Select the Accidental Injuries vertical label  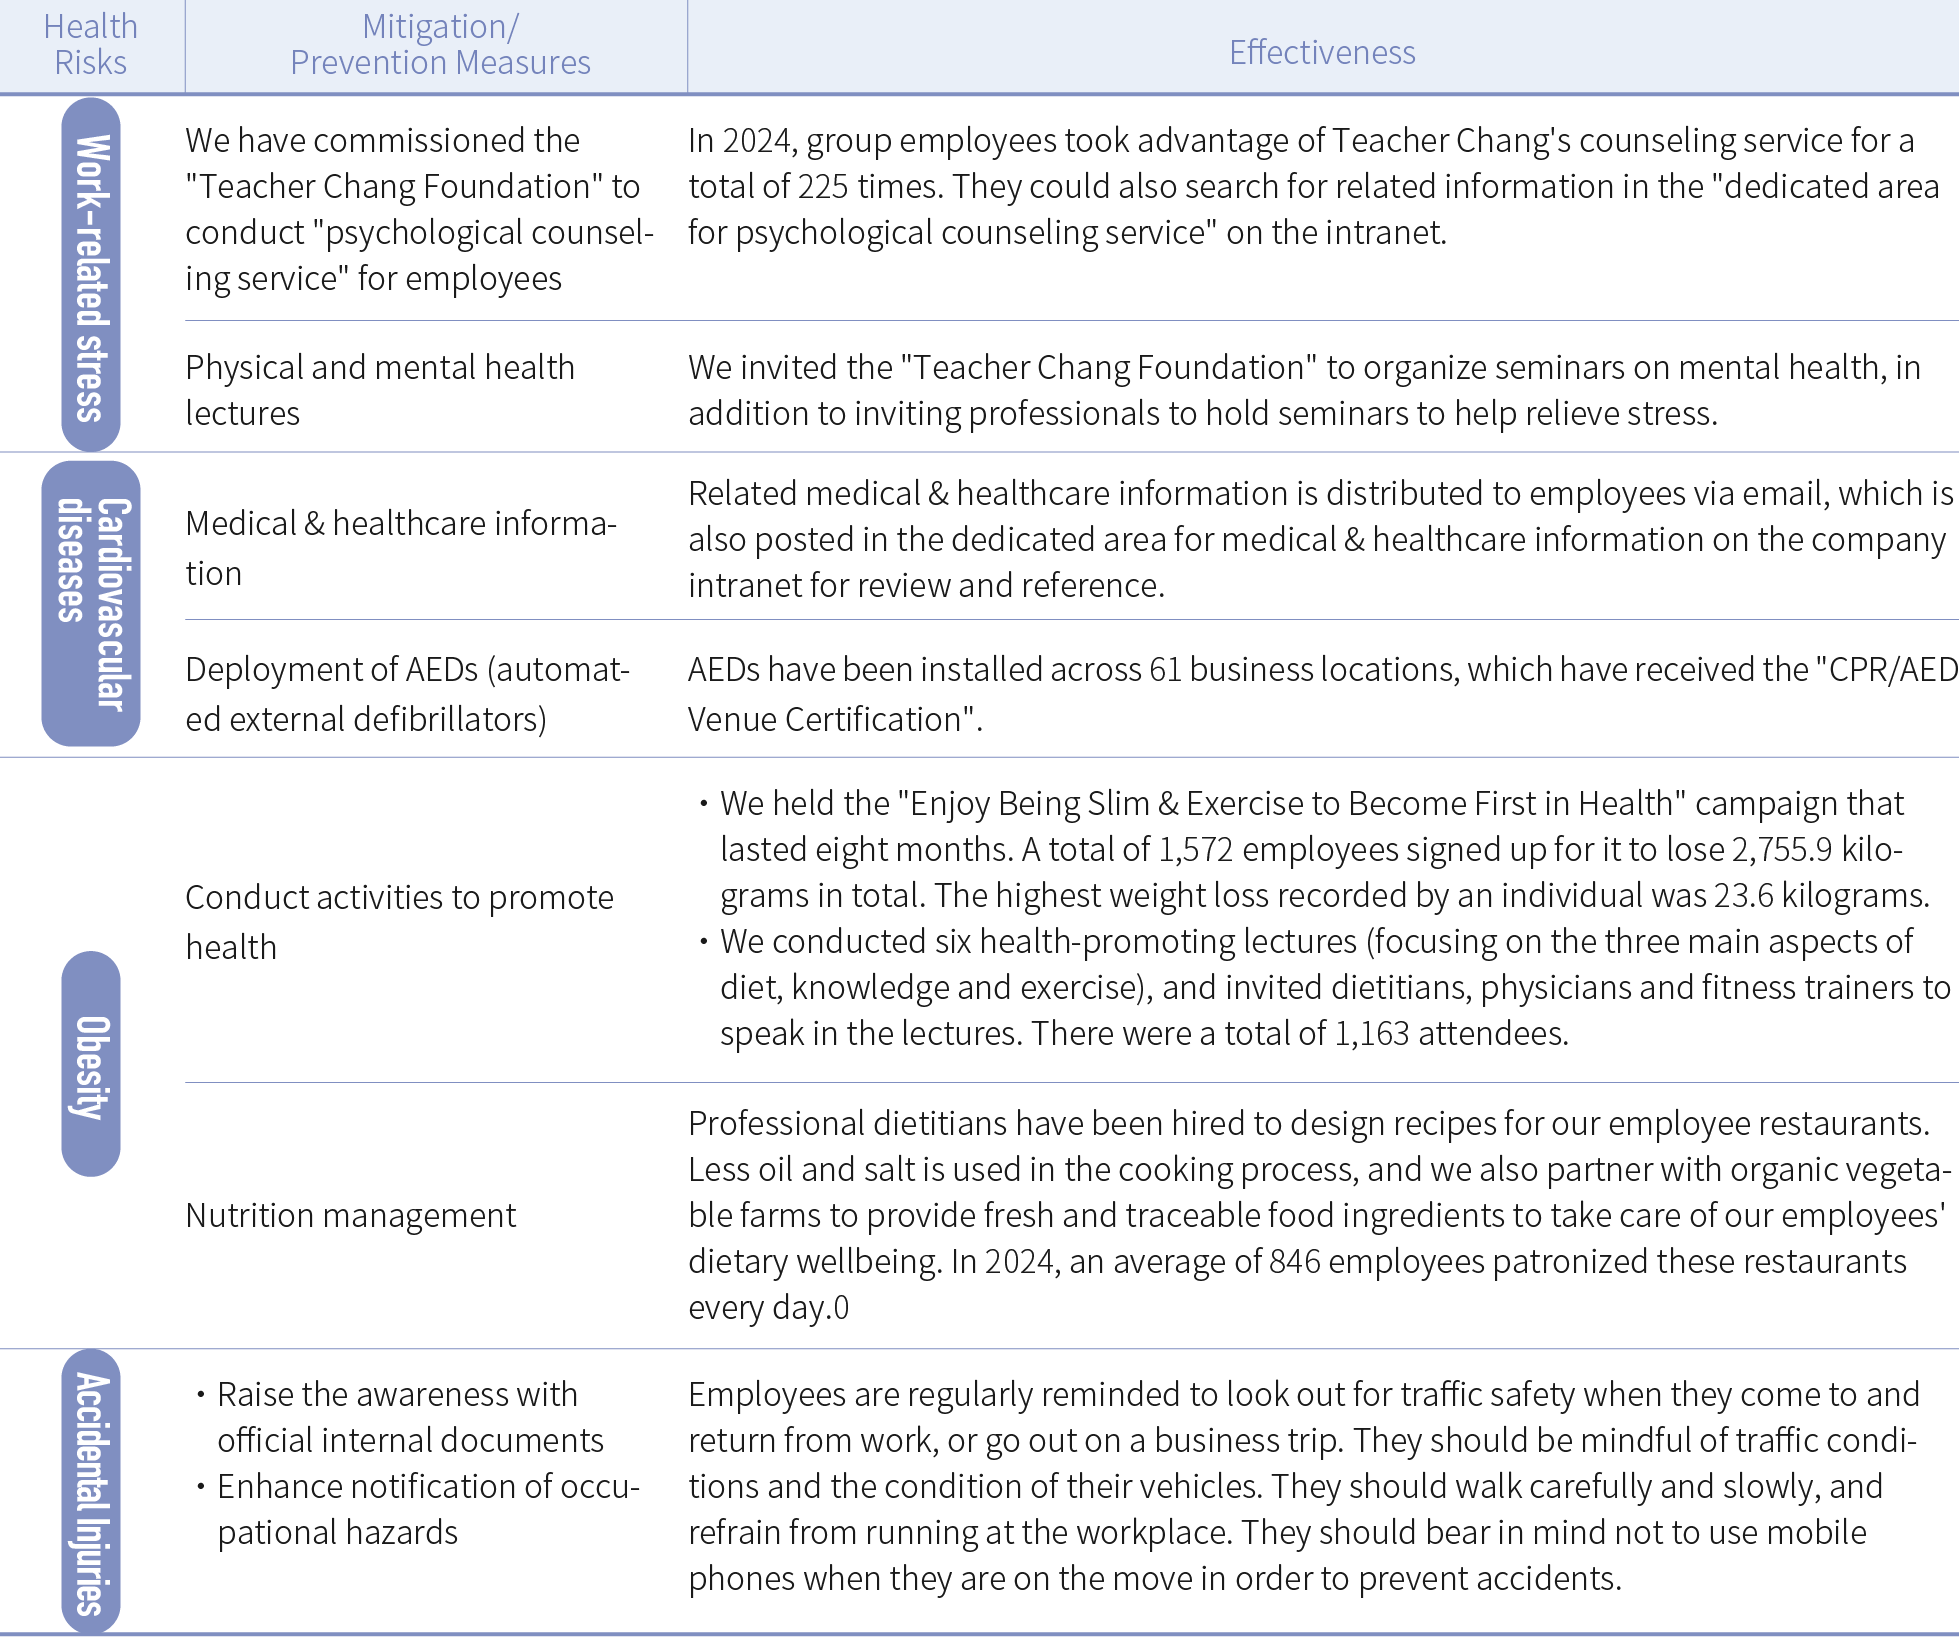coord(91,1493)
